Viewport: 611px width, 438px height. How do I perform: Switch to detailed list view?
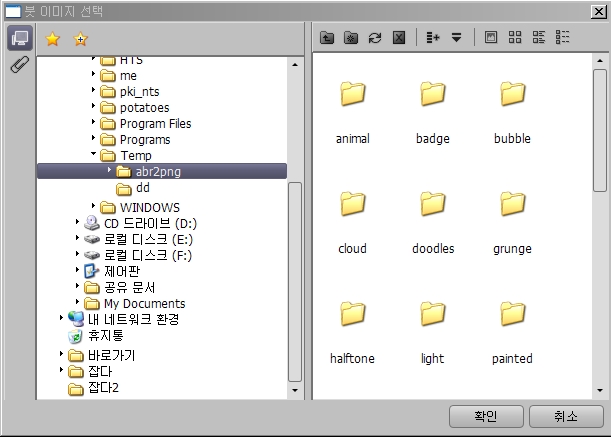click(562, 37)
